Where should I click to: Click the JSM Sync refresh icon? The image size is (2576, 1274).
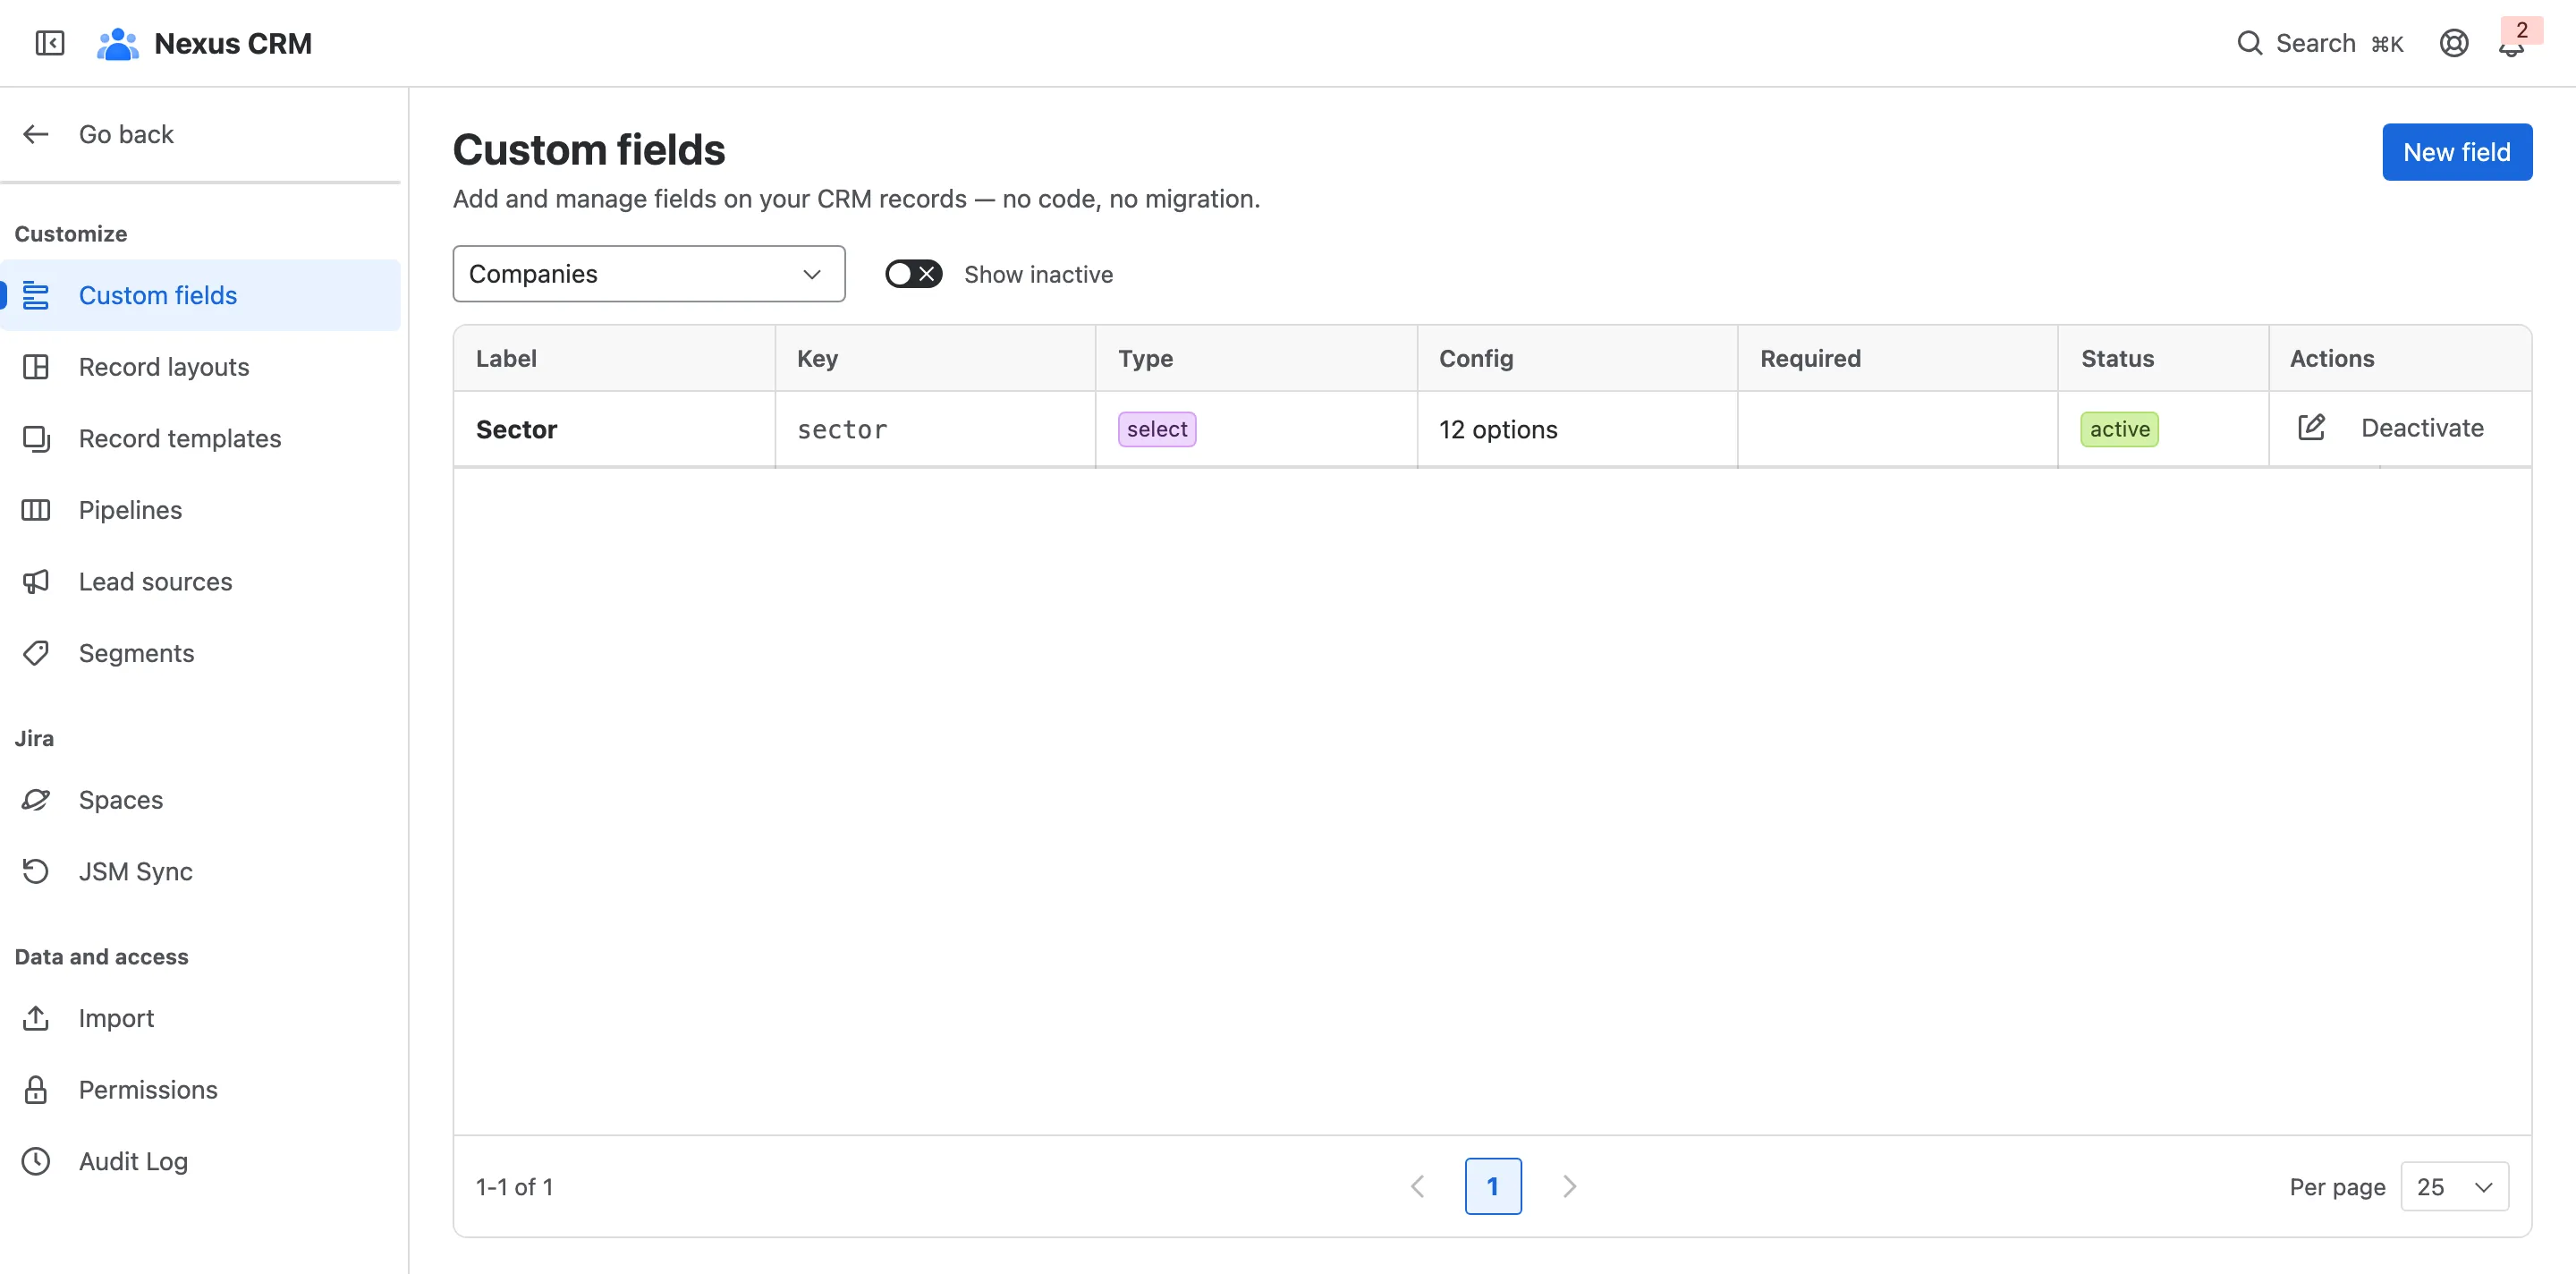point(36,871)
